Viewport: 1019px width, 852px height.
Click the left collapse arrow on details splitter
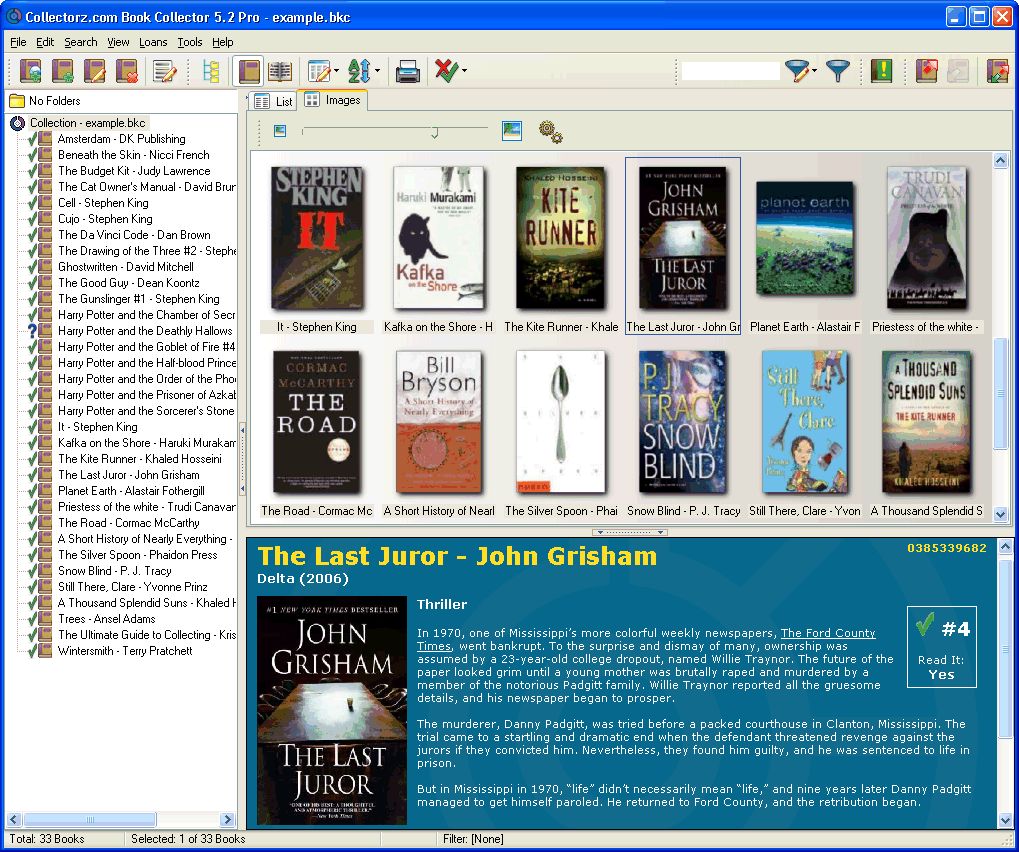tap(600, 532)
